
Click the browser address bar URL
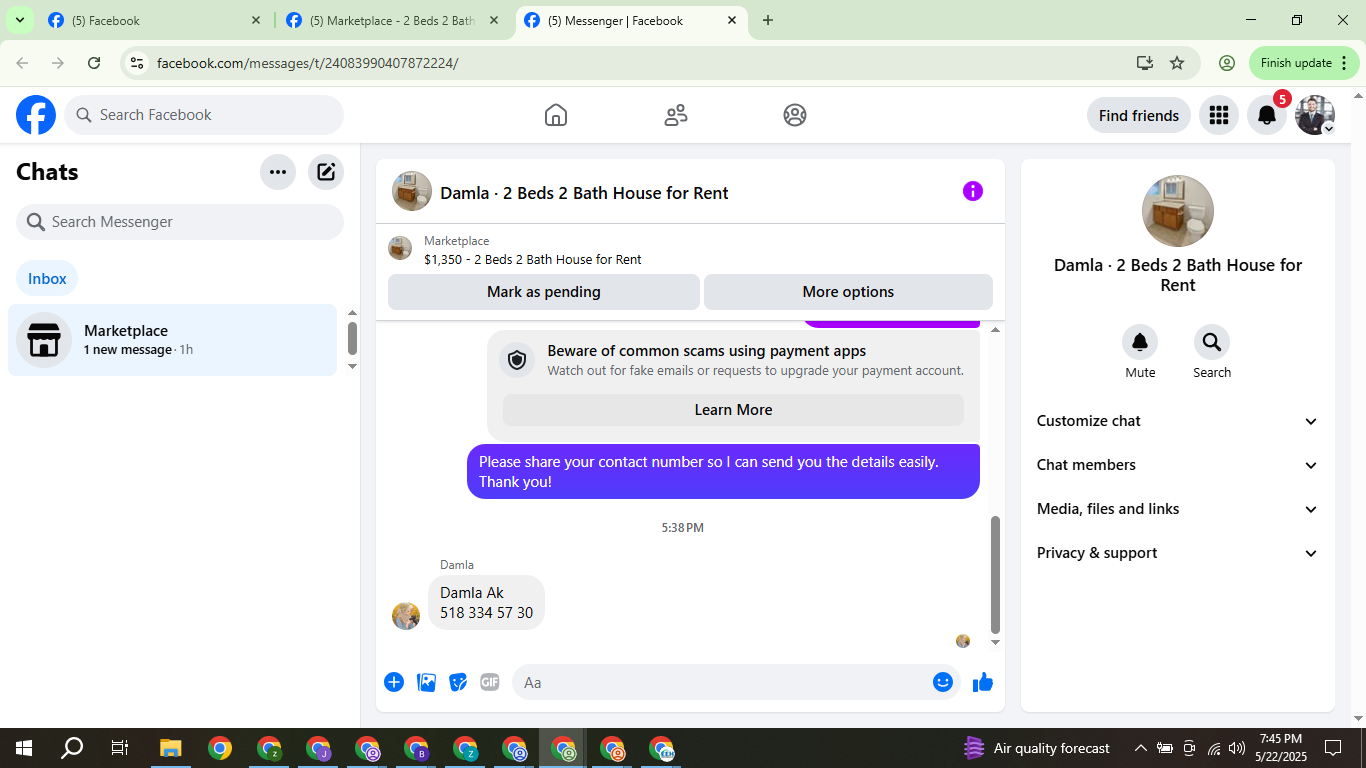[308, 63]
